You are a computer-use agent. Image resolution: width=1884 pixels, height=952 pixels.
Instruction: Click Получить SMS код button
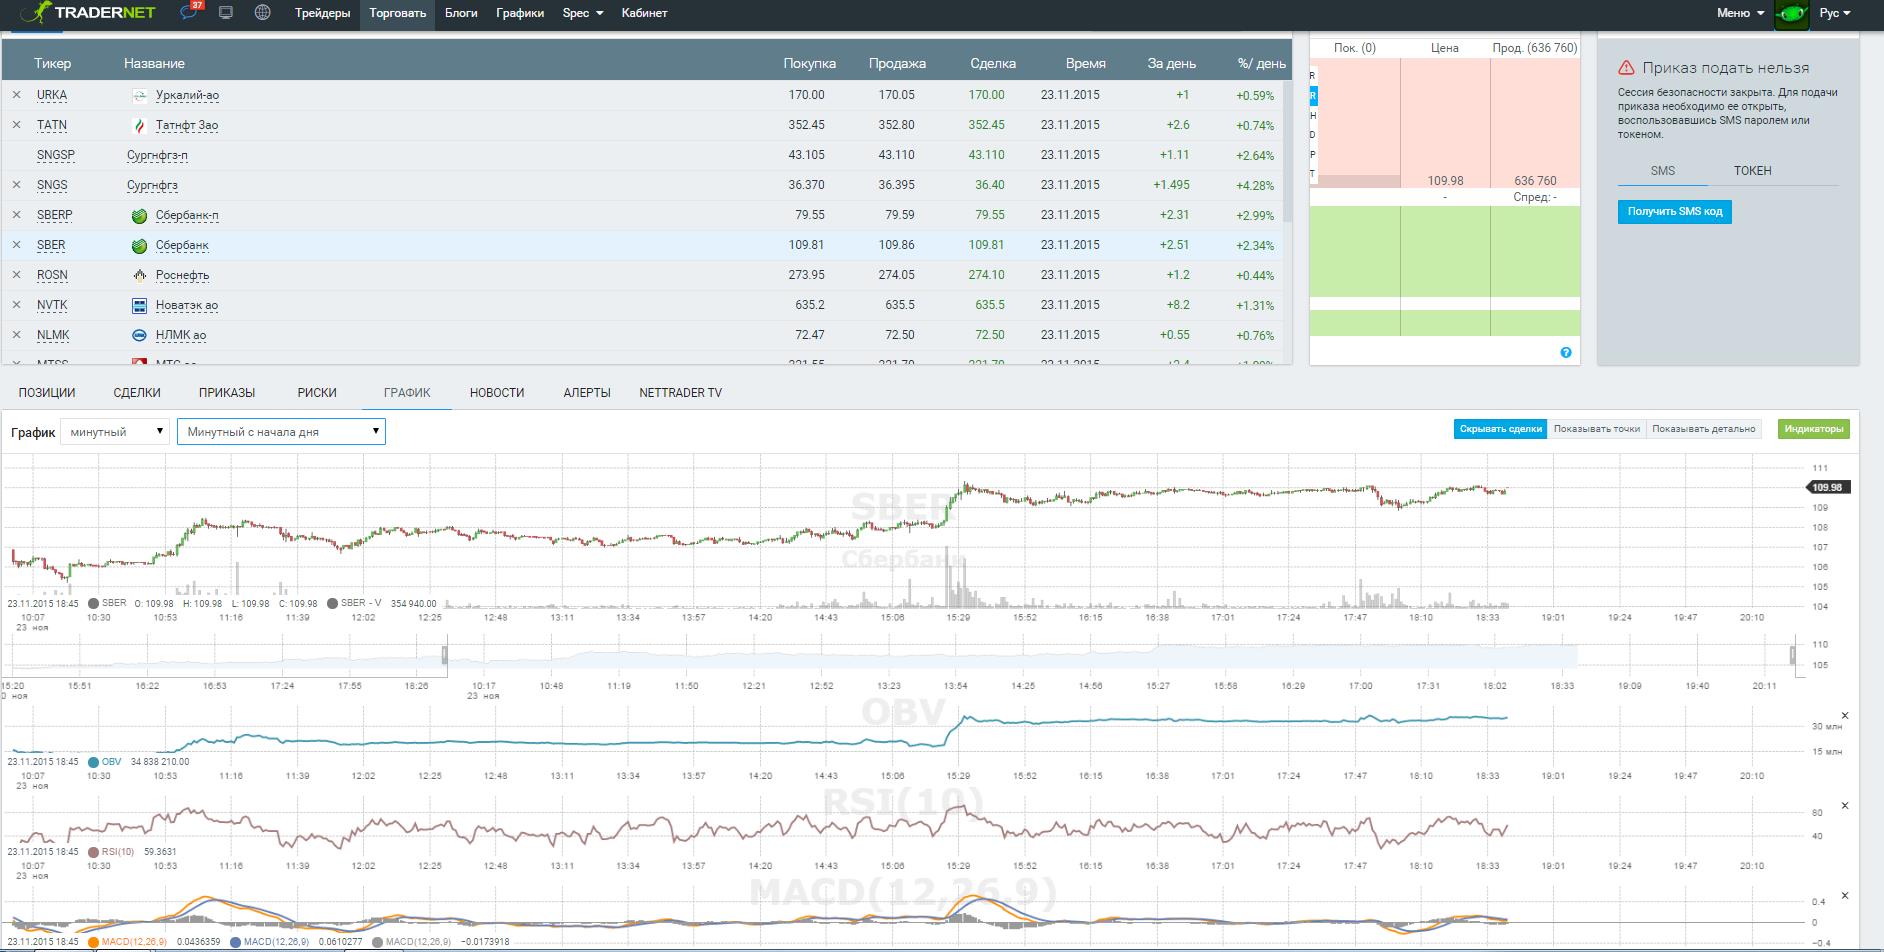(x=1675, y=212)
